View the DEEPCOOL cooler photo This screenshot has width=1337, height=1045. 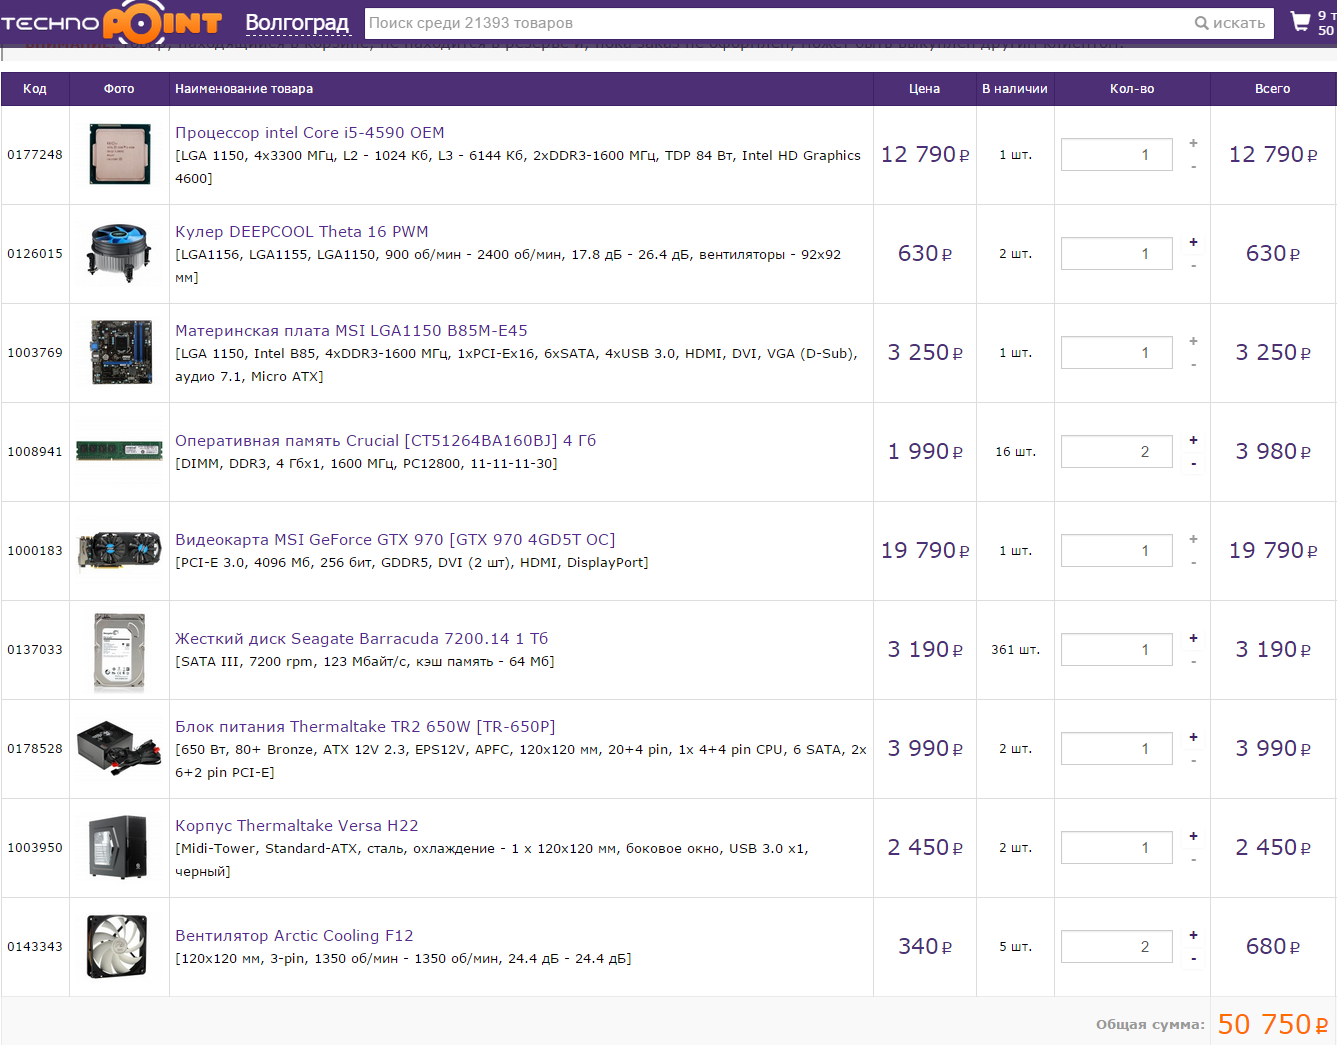tap(119, 253)
